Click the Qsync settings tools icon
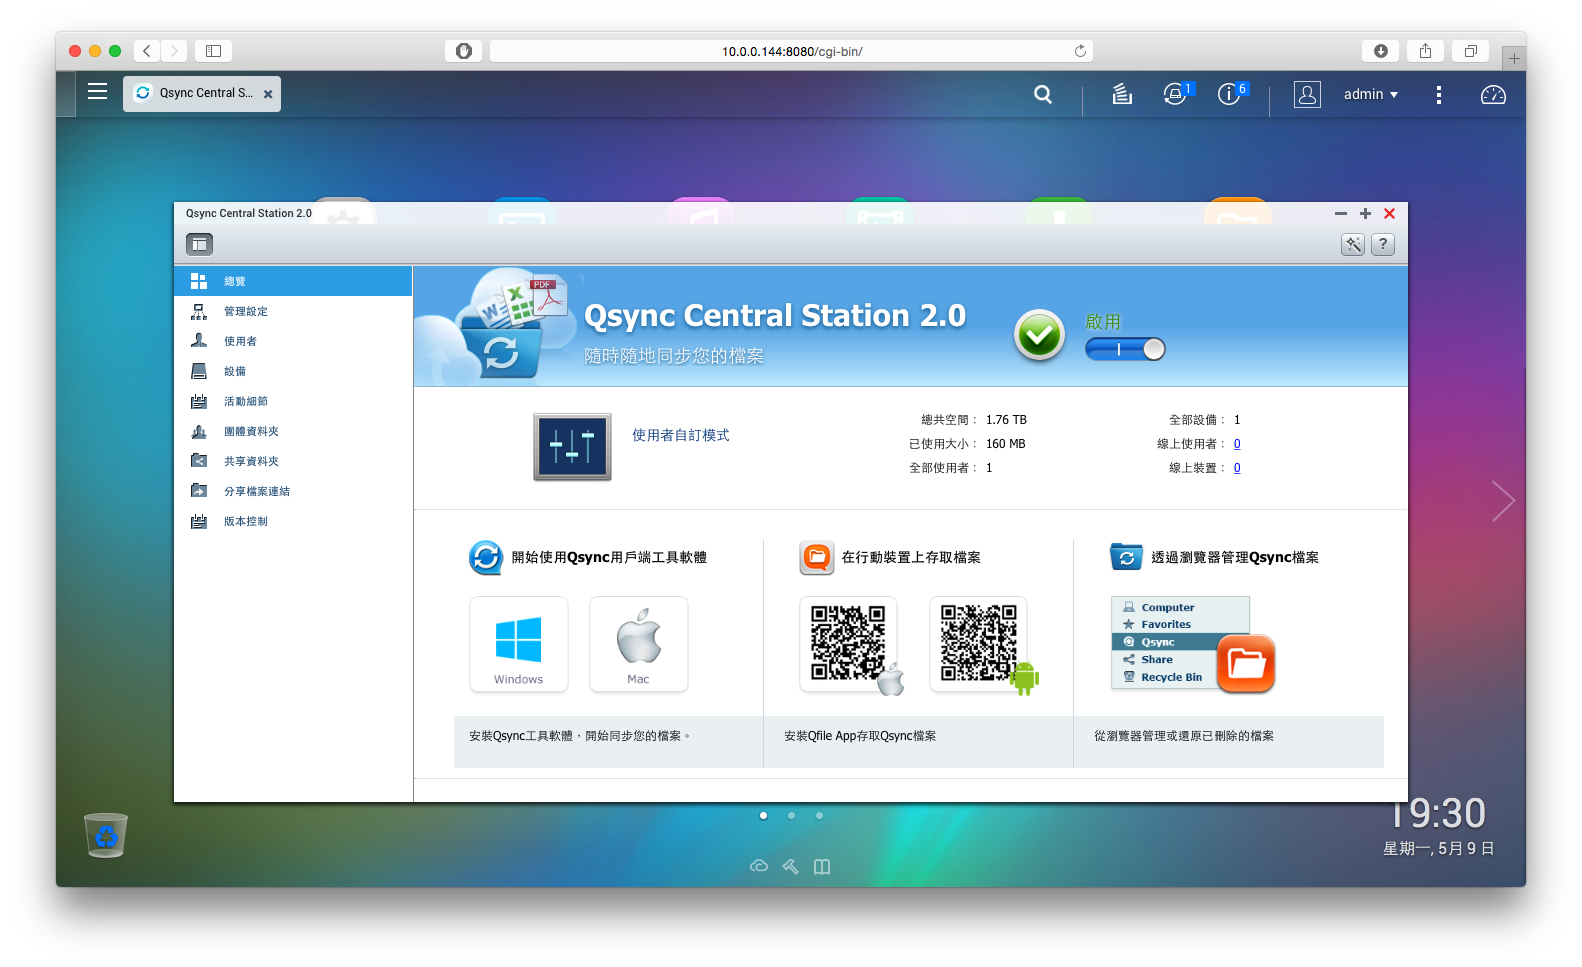The width and height of the screenshot is (1582, 967). tap(1353, 244)
